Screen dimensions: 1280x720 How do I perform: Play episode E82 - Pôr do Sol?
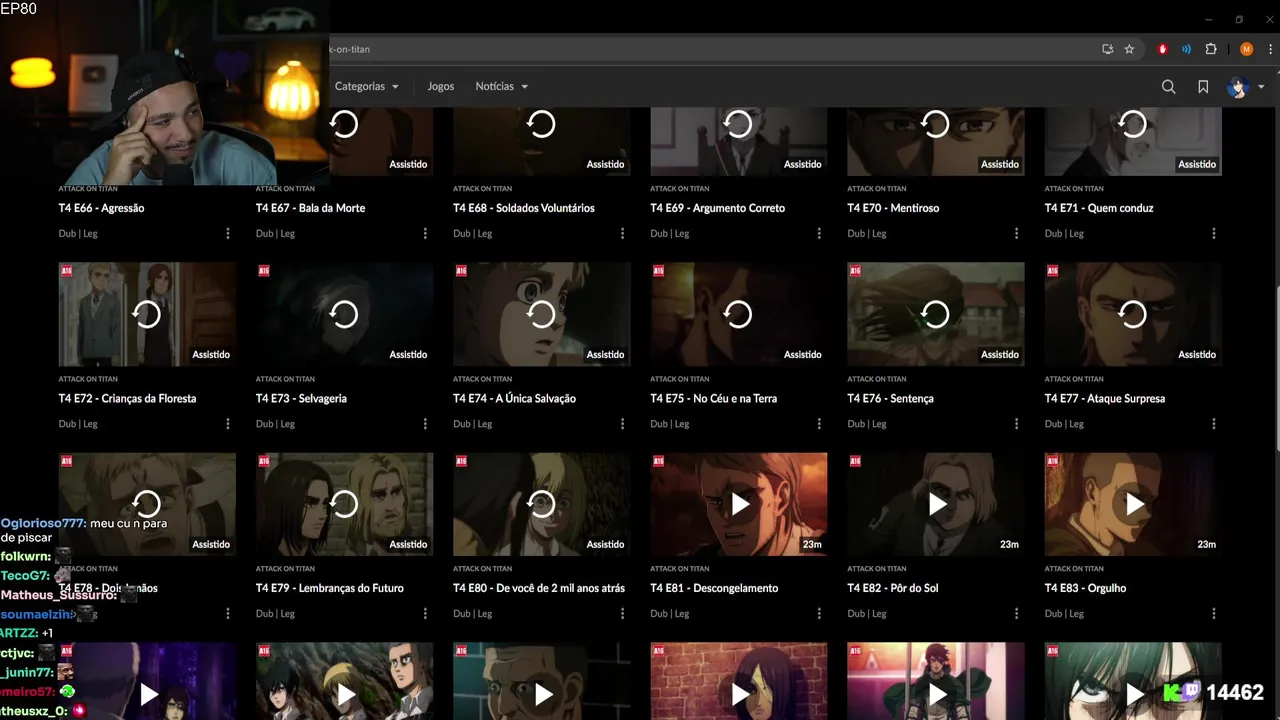tap(935, 504)
